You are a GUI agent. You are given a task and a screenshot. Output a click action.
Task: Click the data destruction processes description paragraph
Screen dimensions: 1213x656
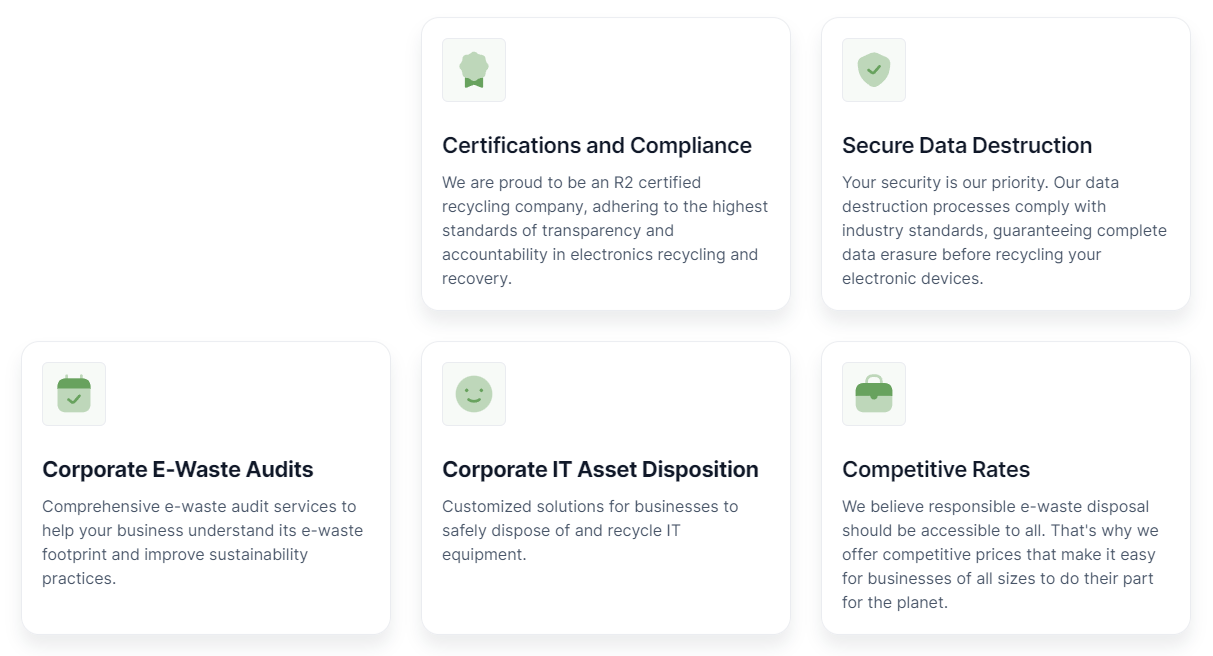[x=1004, y=230]
